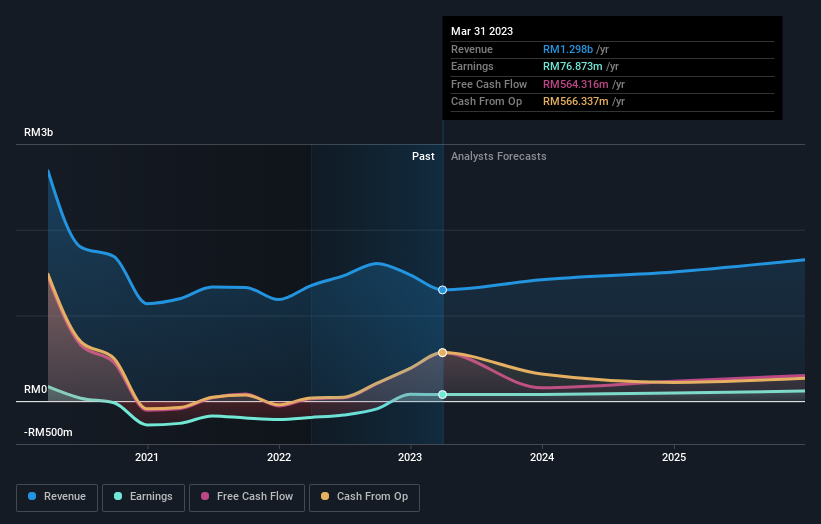The image size is (821, 524).
Task: Click the RM564.316m free cash flow value
Action: coord(575,84)
